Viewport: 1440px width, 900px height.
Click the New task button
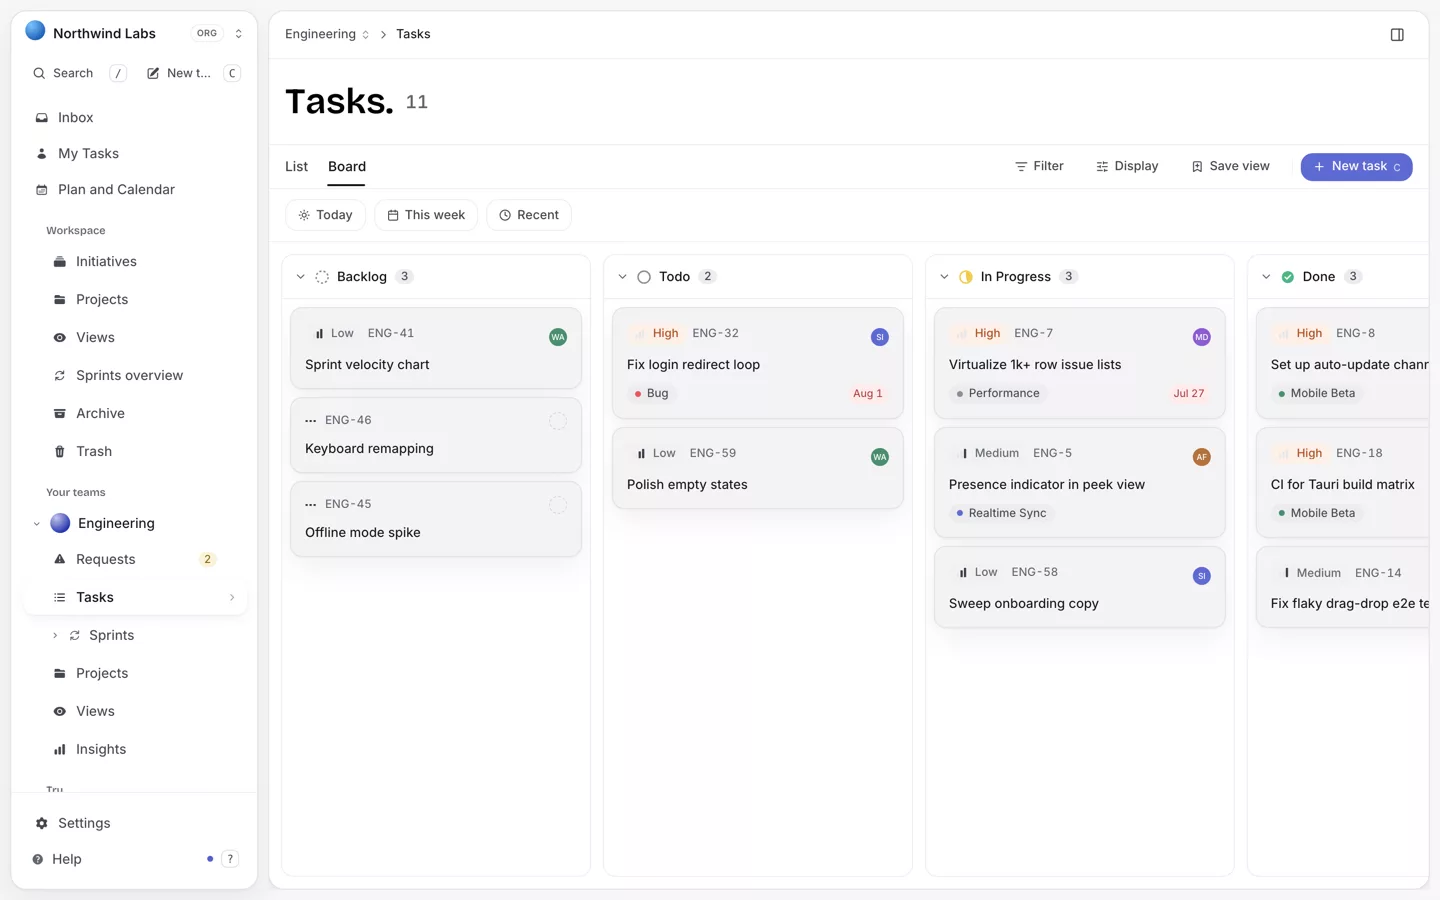(1356, 167)
